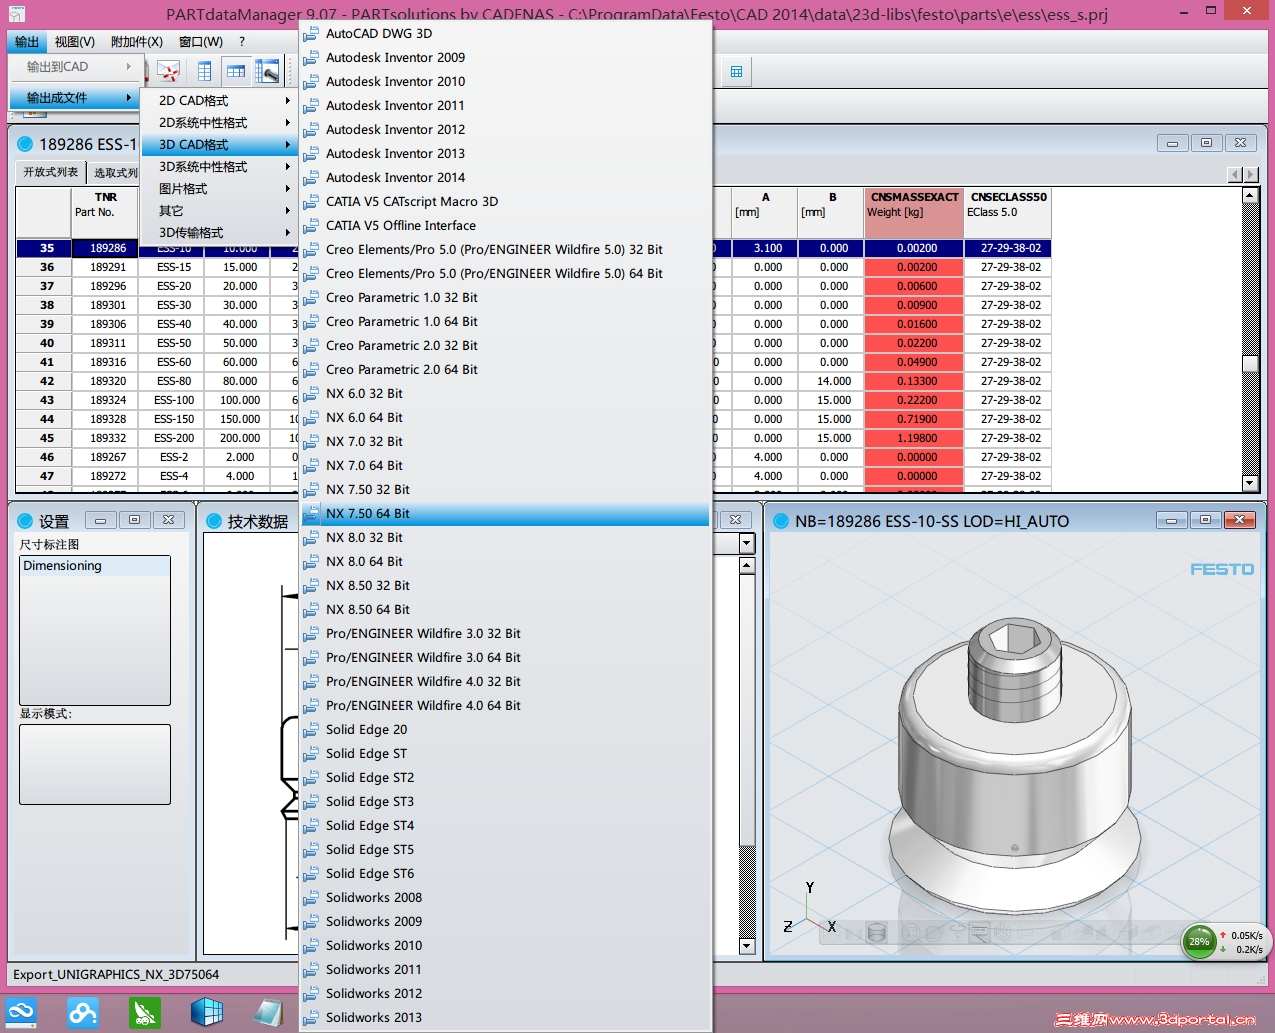The height and width of the screenshot is (1033, 1275).
Task: Click the tab scroll left arrow
Action: point(1235,174)
